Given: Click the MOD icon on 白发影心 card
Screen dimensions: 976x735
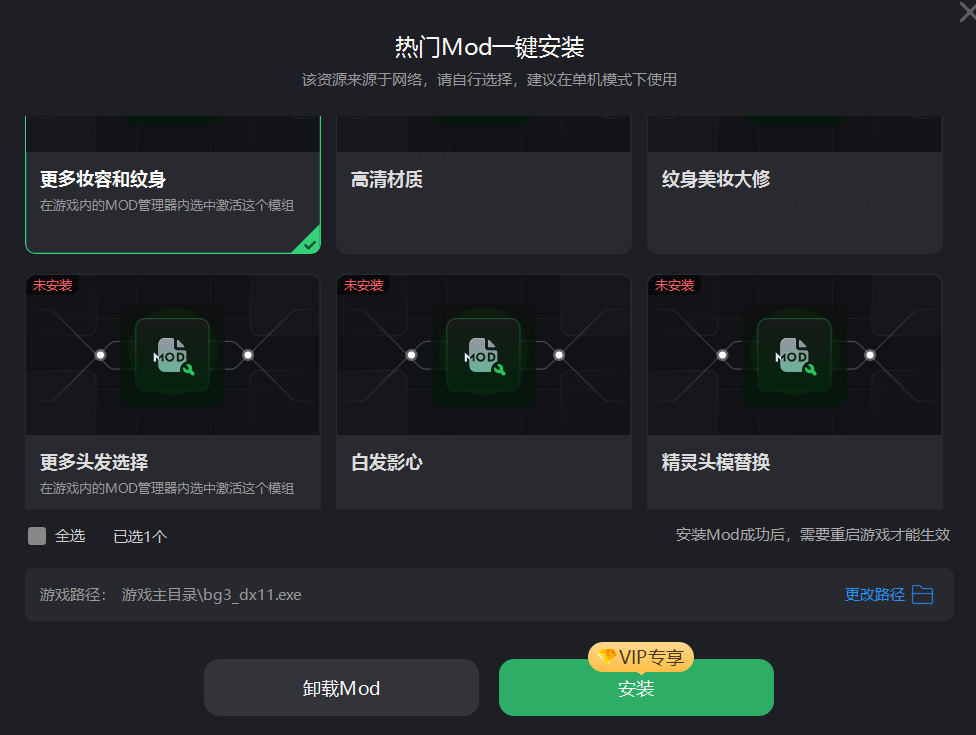Looking at the screenshot, I should point(483,355).
